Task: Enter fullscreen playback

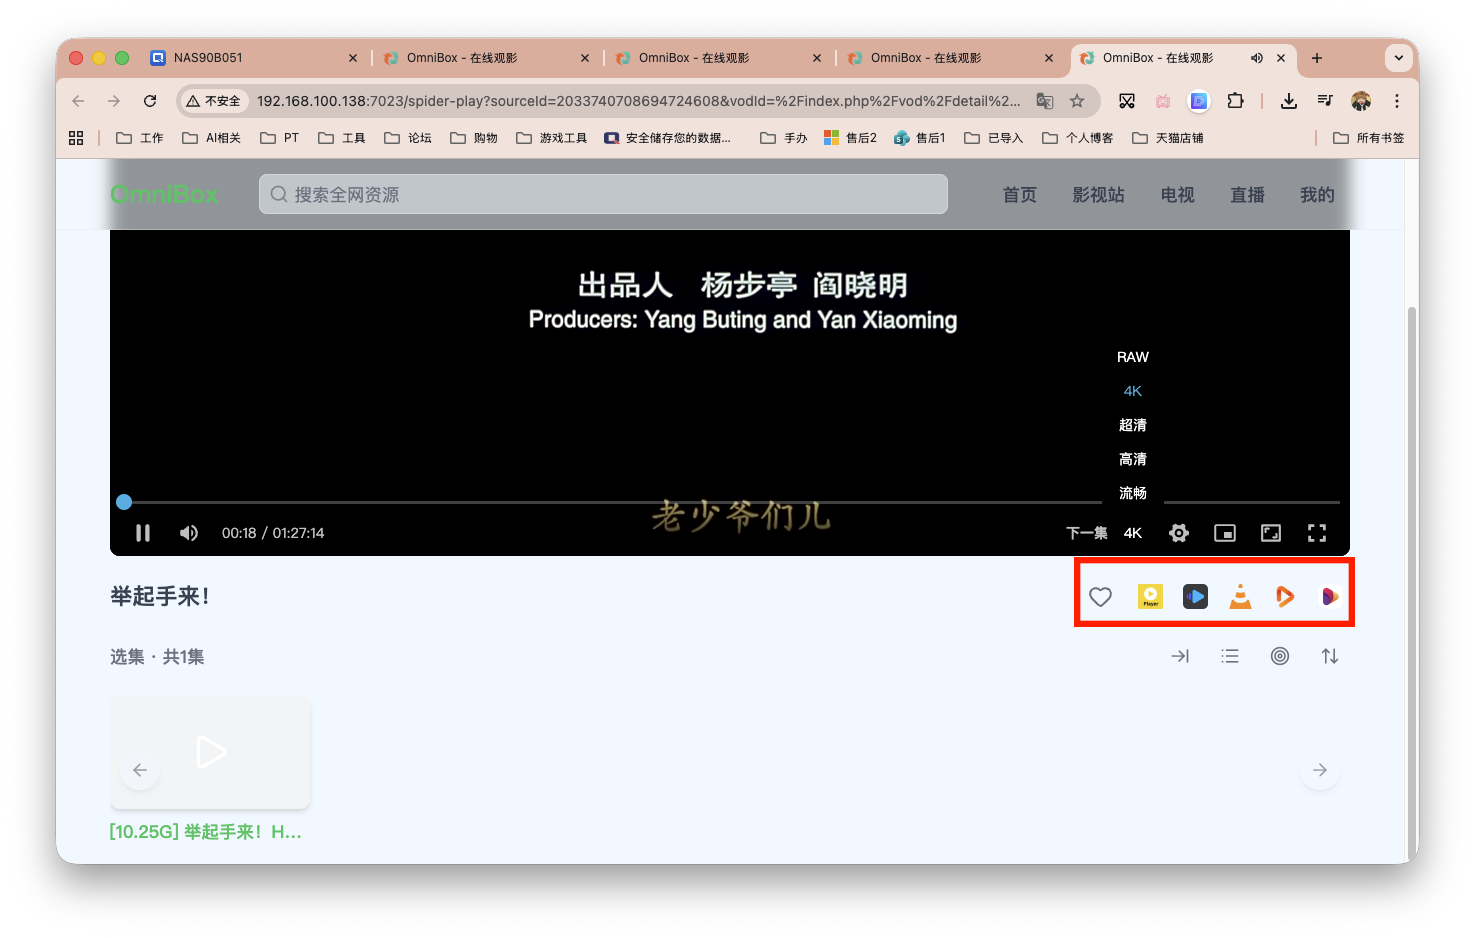Action: coord(1317,532)
